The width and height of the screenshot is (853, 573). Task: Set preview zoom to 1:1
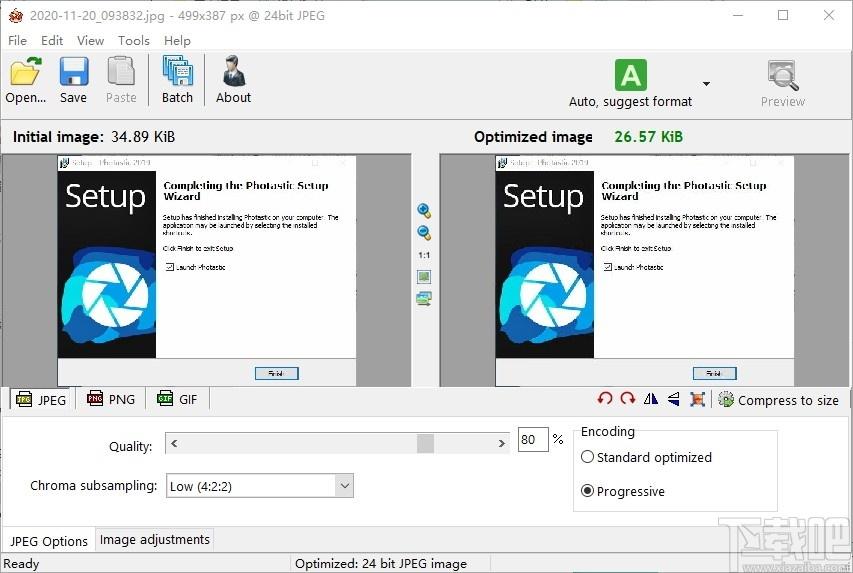click(x=424, y=255)
